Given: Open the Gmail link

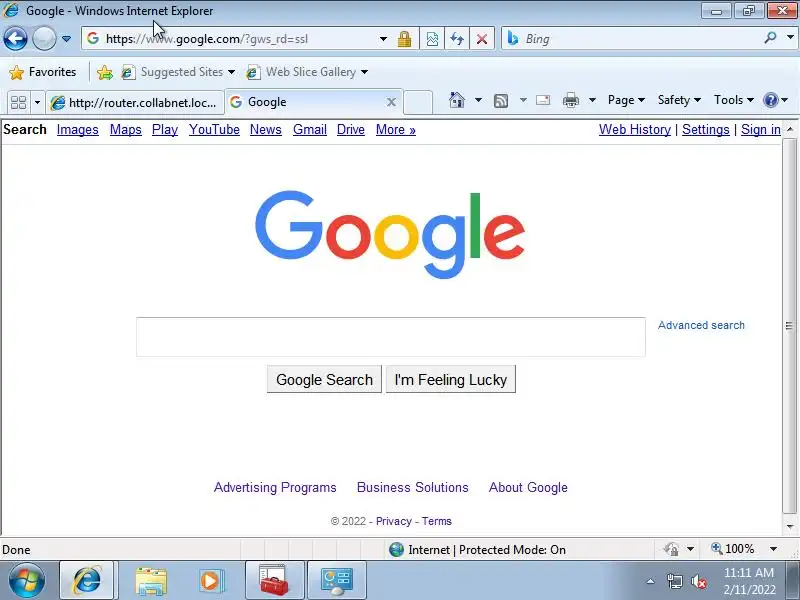Looking at the screenshot, I should click(310, 130).
